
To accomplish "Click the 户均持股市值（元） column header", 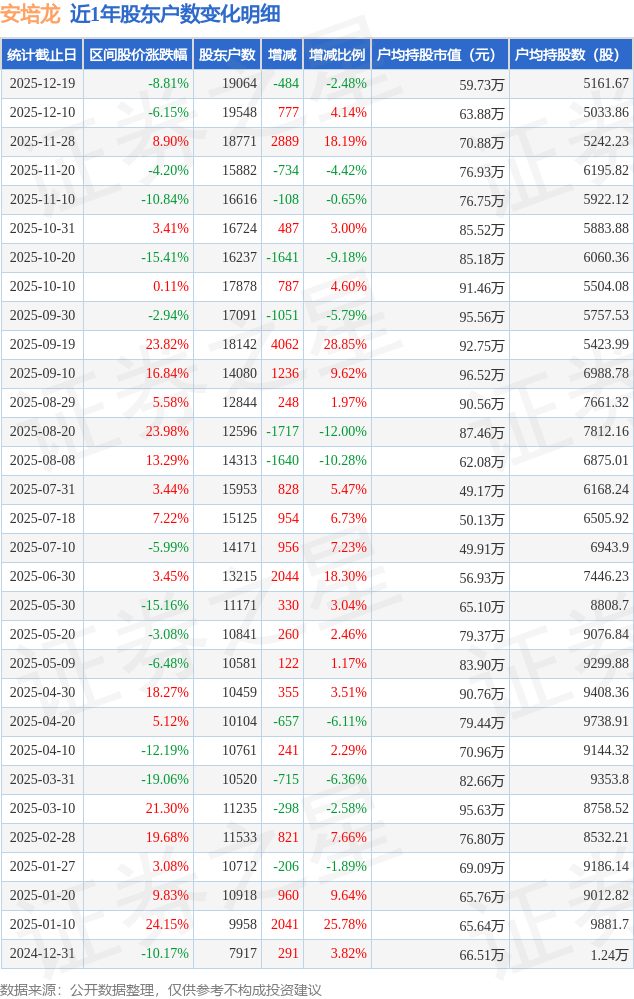I will point(439,55).
